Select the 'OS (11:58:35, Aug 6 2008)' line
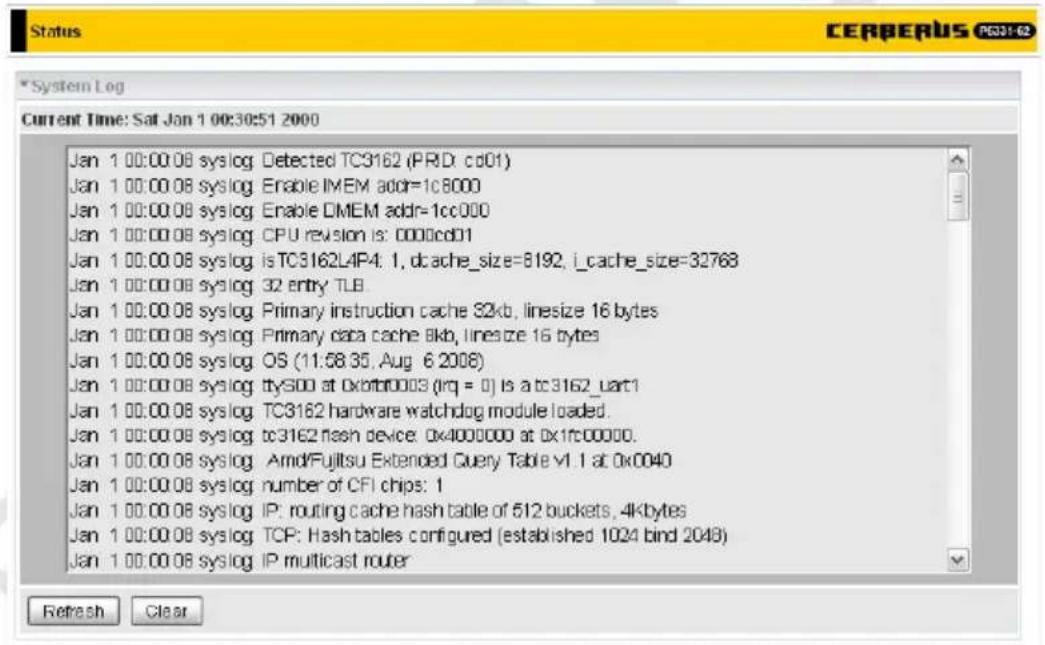The image size is (1045, 645). click(277, 360)
